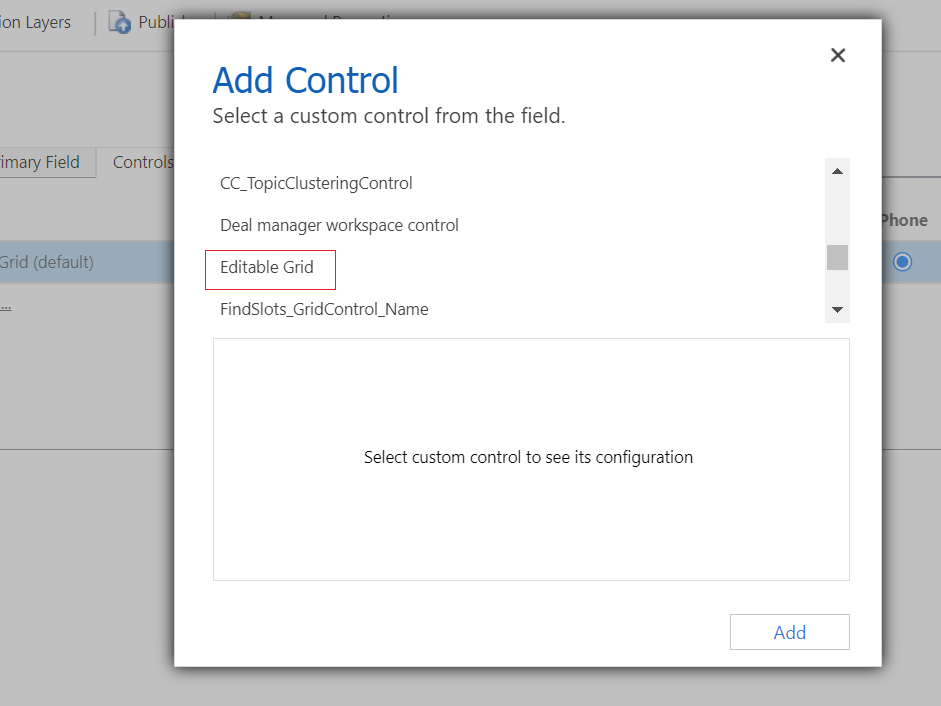Pick FindSlots_GridControl_Name from the list
Image resolution: width=941 pixels, height=706 pixels.
point(324,309)
